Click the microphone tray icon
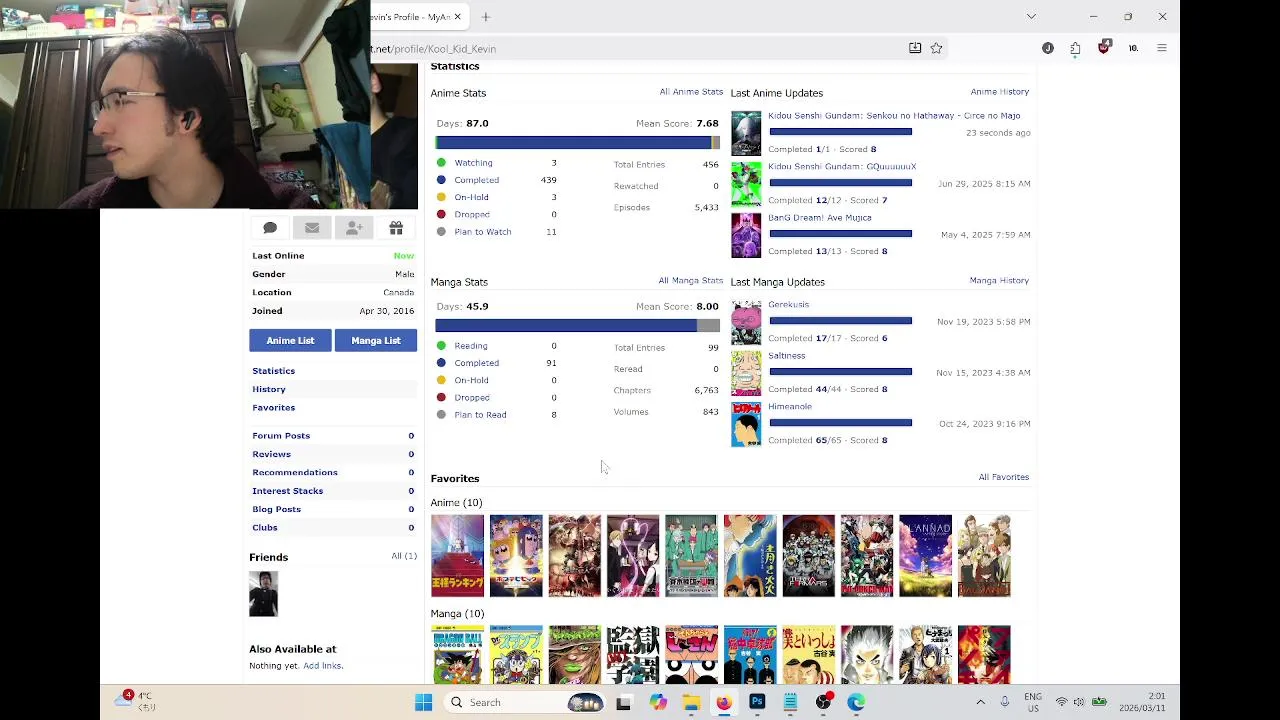 click(1005, 702)
